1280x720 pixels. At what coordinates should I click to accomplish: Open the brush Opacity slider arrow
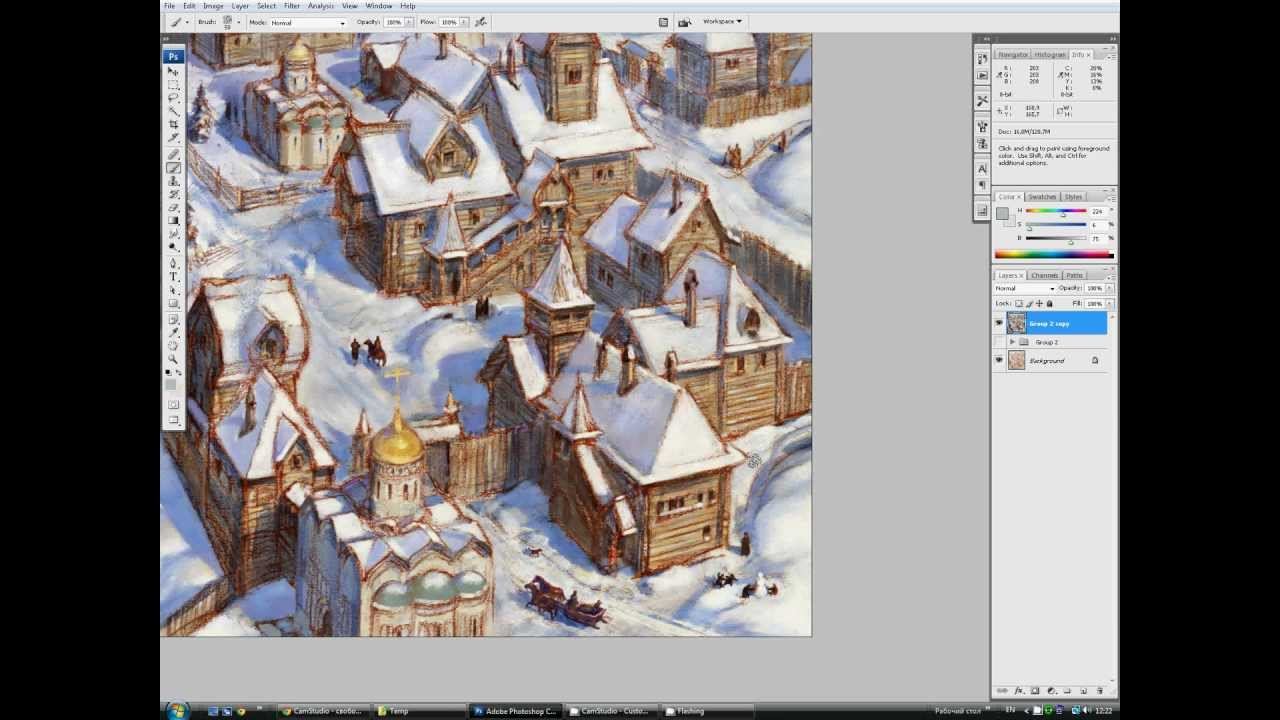[409, 22]
